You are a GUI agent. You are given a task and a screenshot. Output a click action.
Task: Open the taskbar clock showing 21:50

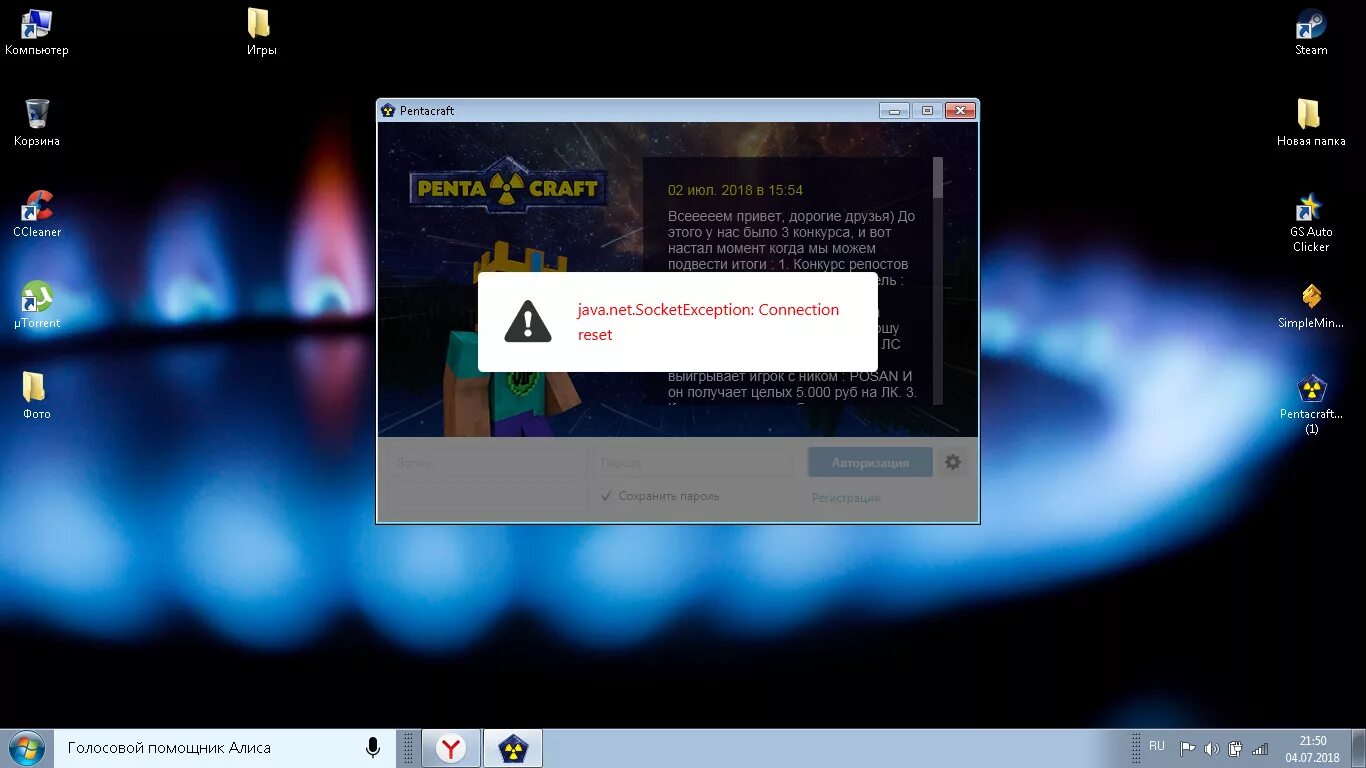(x=1312, y=748)
